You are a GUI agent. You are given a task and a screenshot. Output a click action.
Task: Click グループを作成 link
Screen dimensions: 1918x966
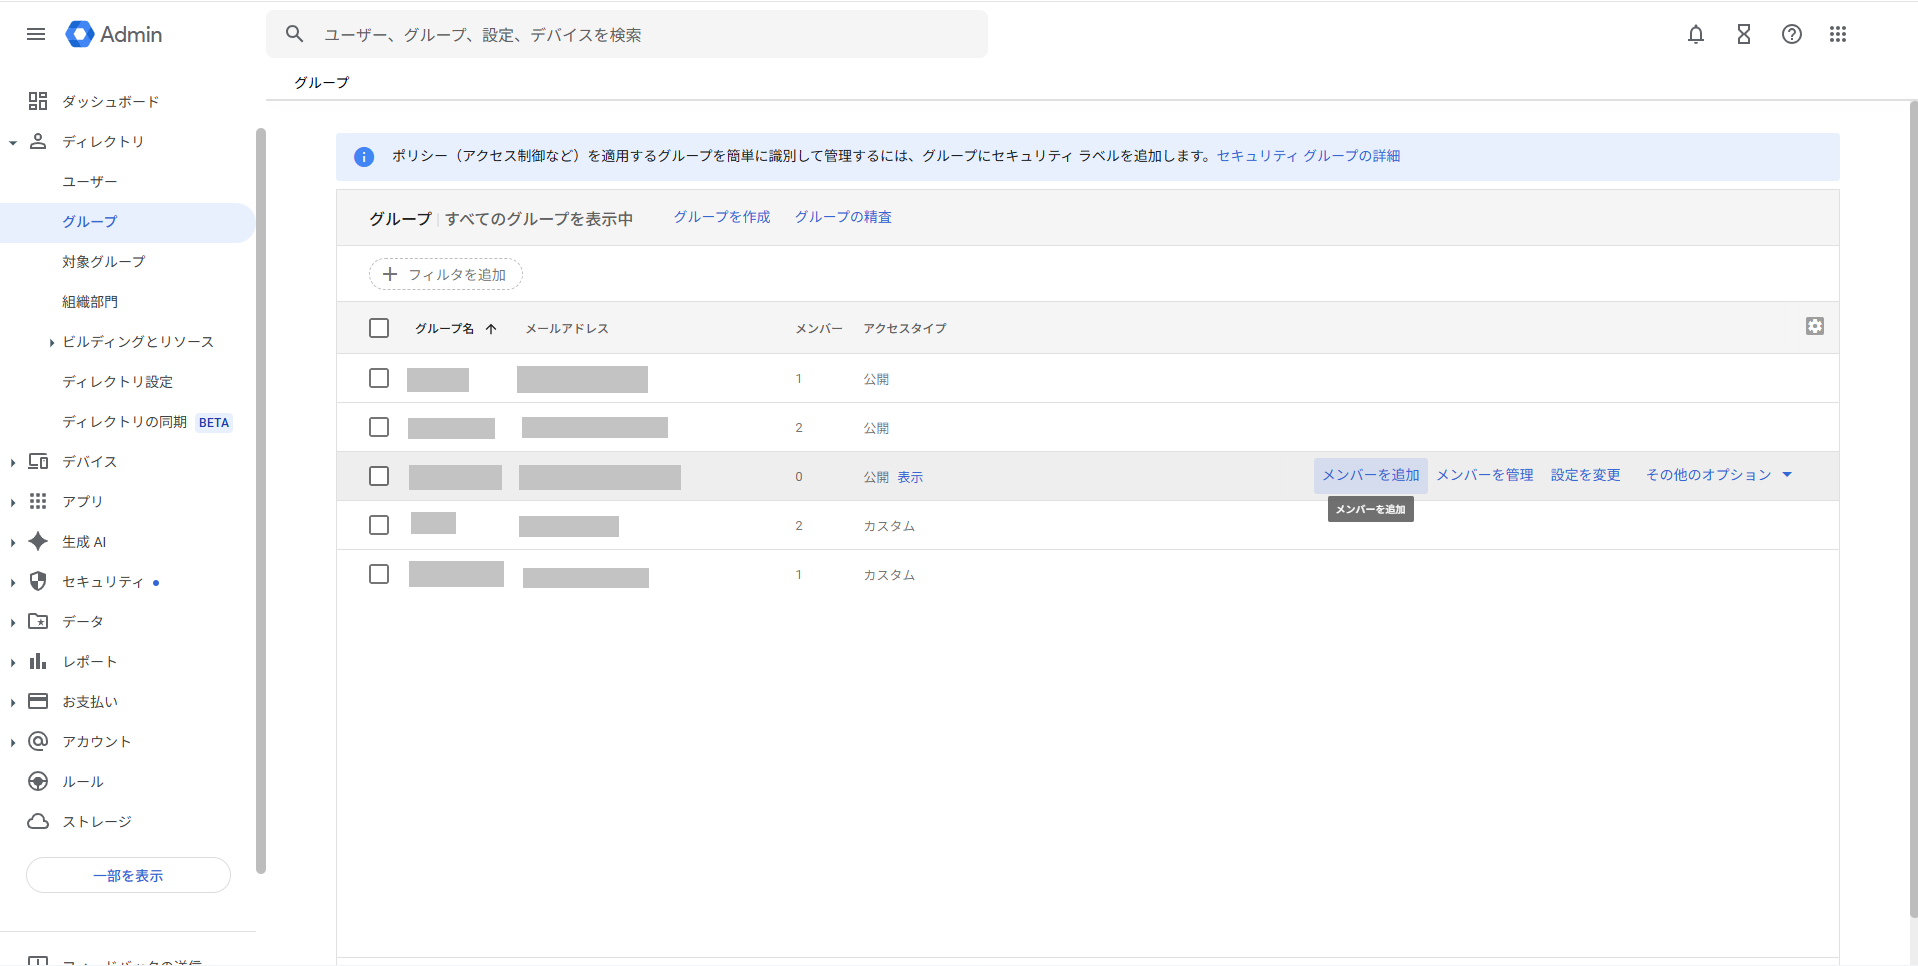pos(722,217)
